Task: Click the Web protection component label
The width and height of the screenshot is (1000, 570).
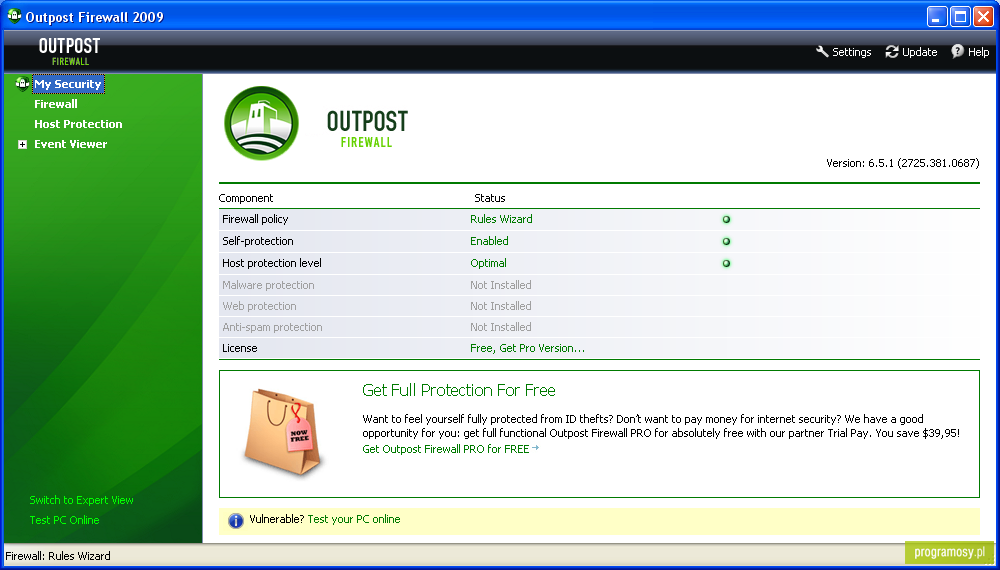Action: click(259, 306)
